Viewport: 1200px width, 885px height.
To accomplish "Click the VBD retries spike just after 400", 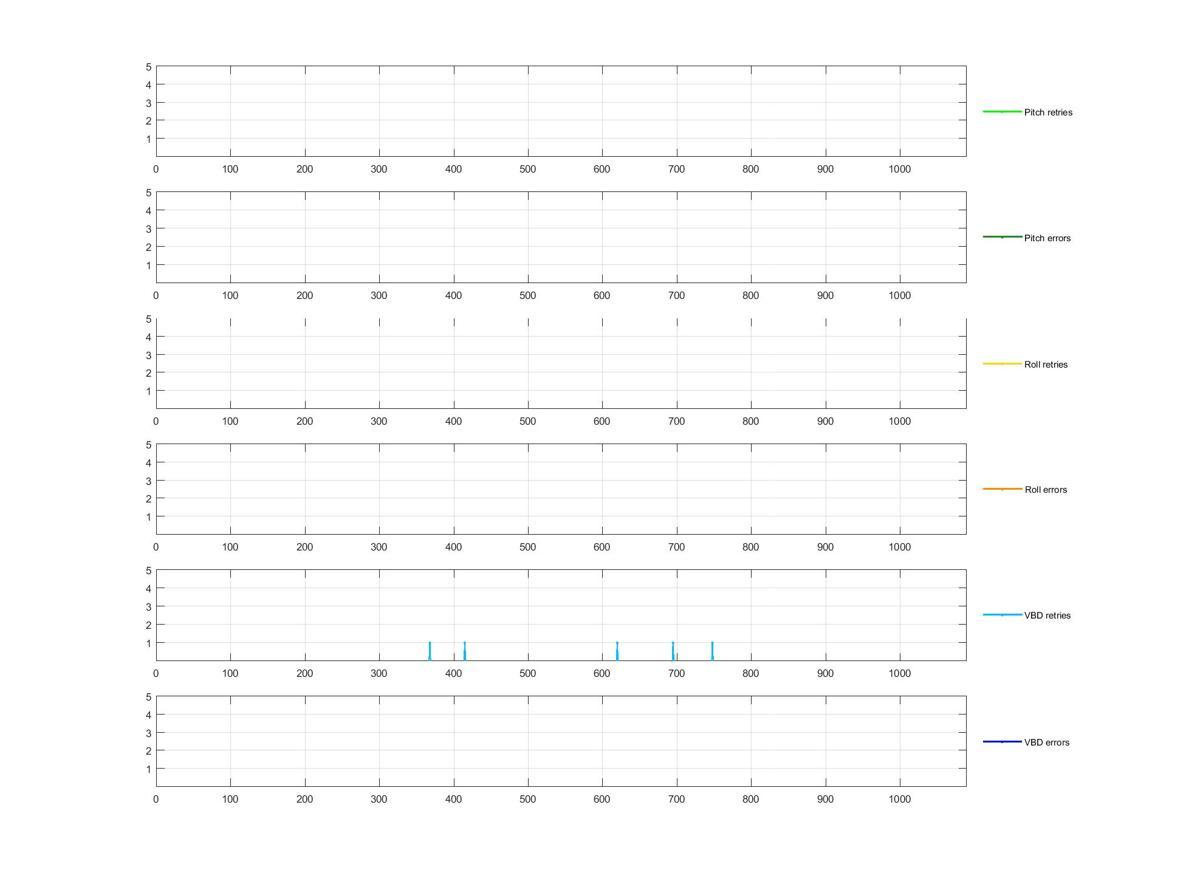I will coord(464,651).
